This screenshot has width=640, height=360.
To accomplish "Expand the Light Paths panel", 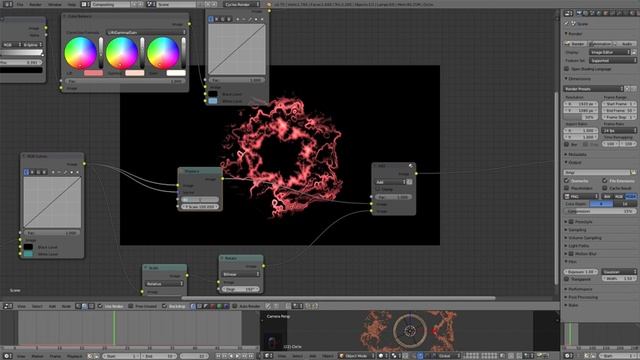I will click(579, 246).
